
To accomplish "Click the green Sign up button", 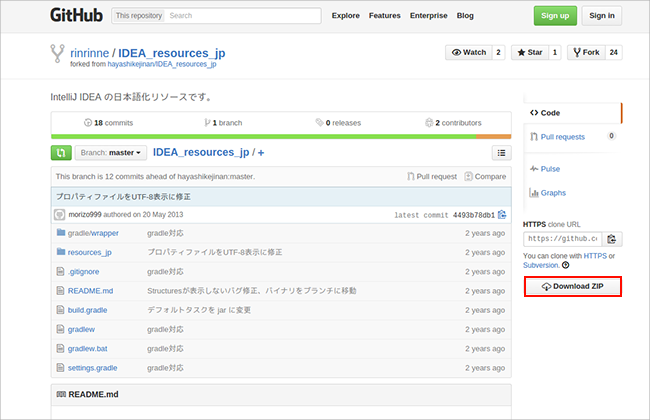I will [555, 16].
